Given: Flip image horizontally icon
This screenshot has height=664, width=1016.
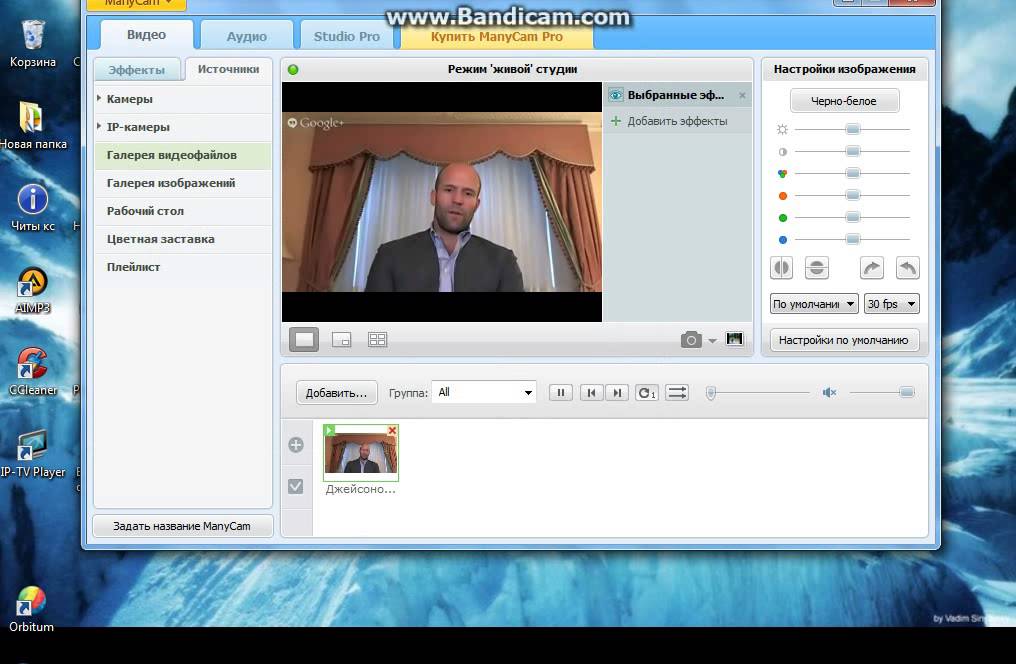Looking at the screenshot, I should click(781, 268).
